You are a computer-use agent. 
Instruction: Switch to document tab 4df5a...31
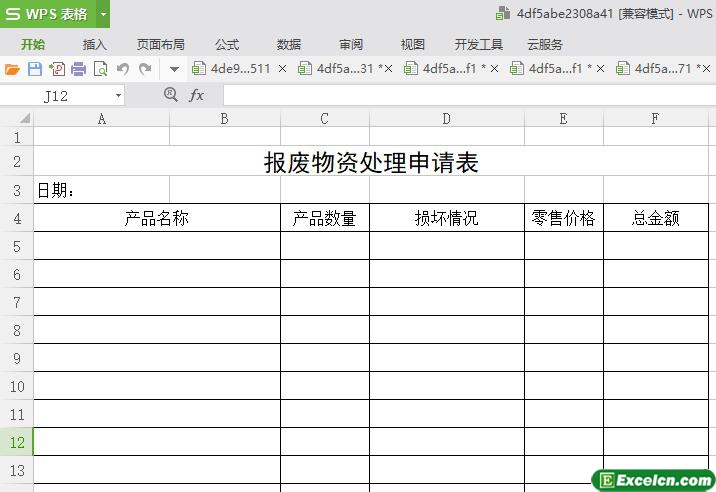(337, 69)
